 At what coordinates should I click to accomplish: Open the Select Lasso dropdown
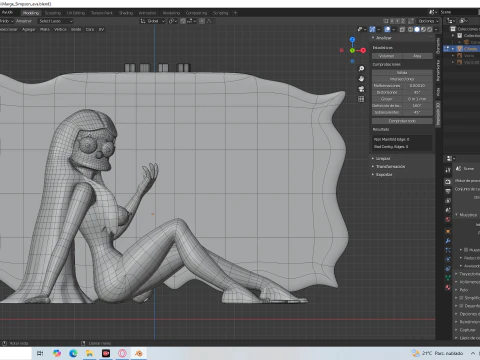(x=55, y=21)
